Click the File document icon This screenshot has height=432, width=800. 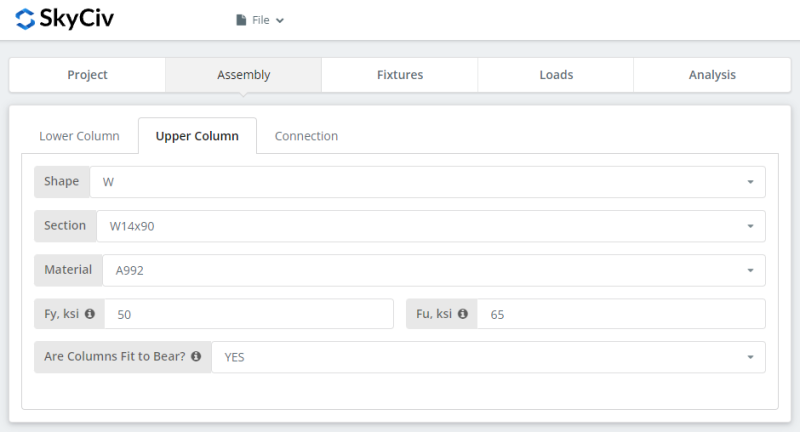tap(241, 20)
